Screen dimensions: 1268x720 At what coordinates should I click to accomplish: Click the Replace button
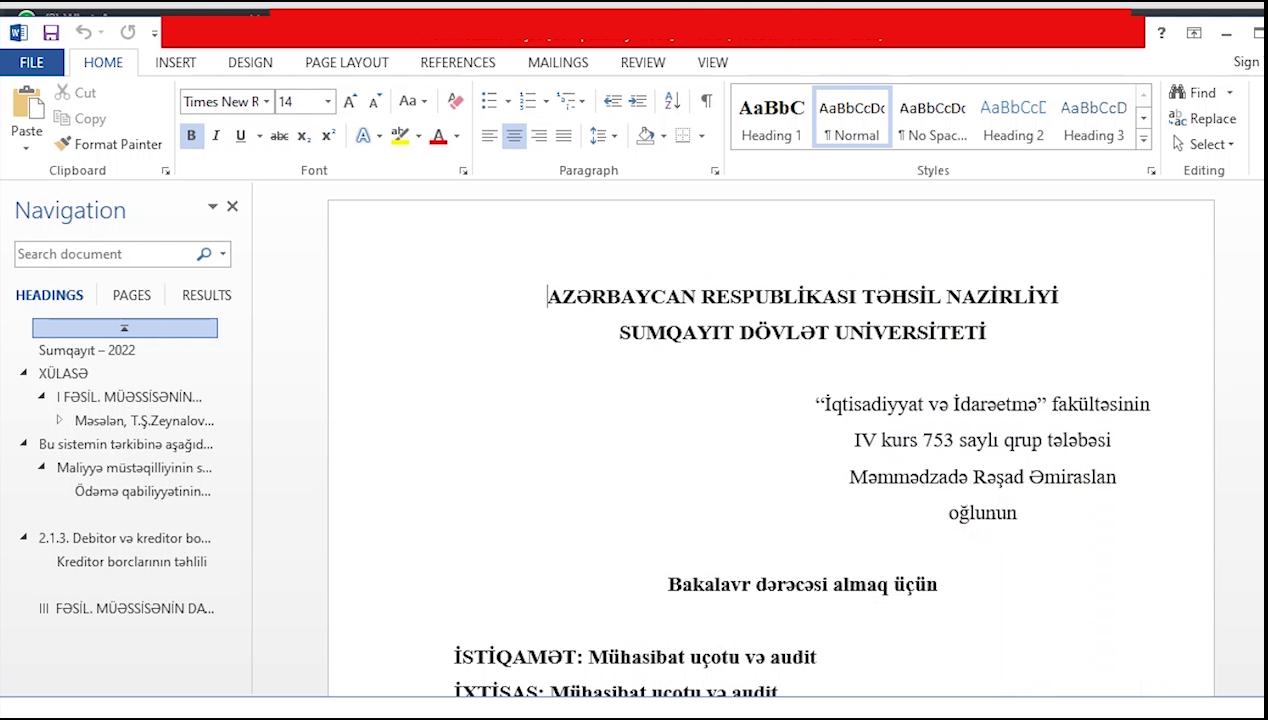coord(1202,118)
